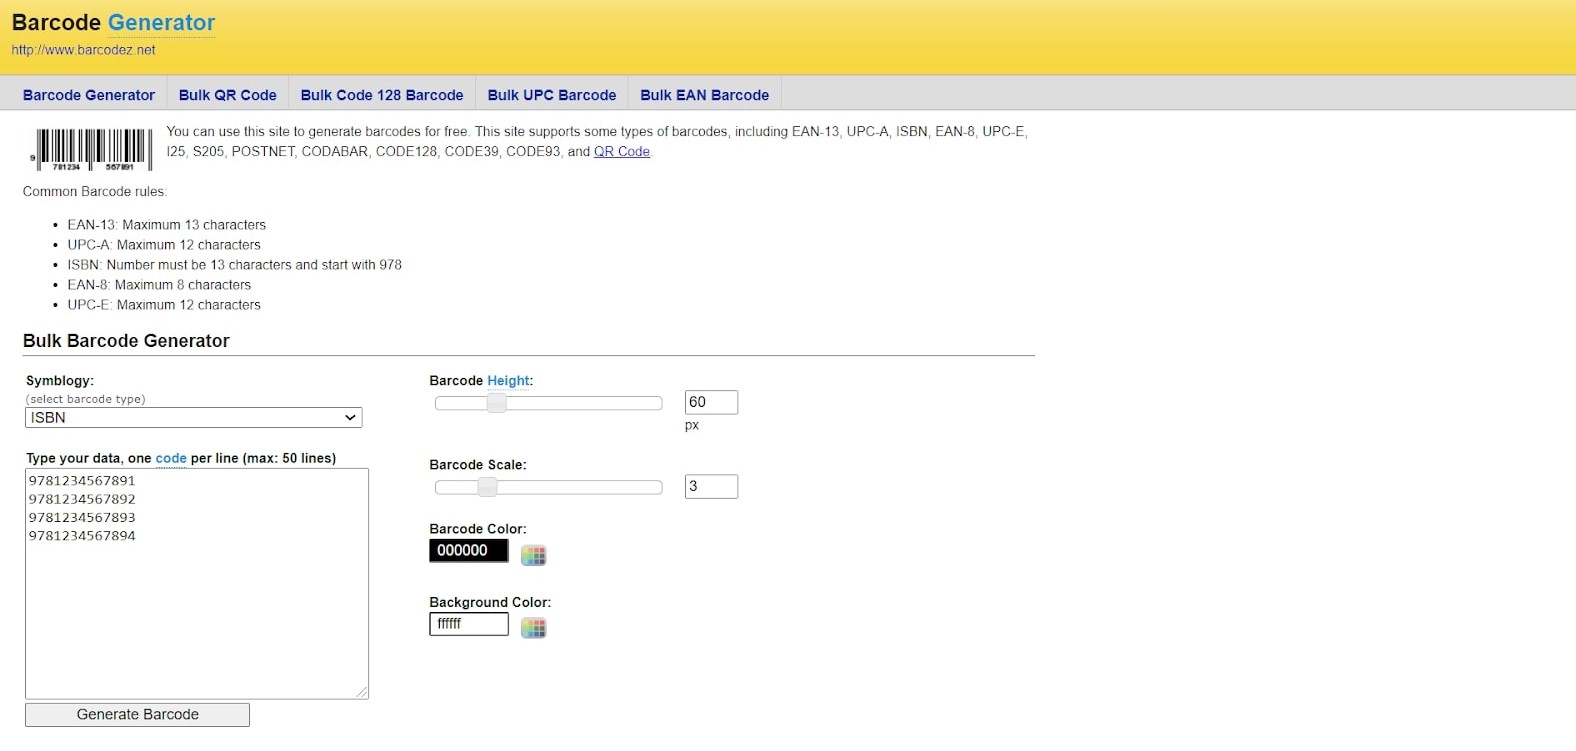Grab the textarea resize handle corner
The width and height of the screenshot is (1576, 751).
[x=362, y=692]
